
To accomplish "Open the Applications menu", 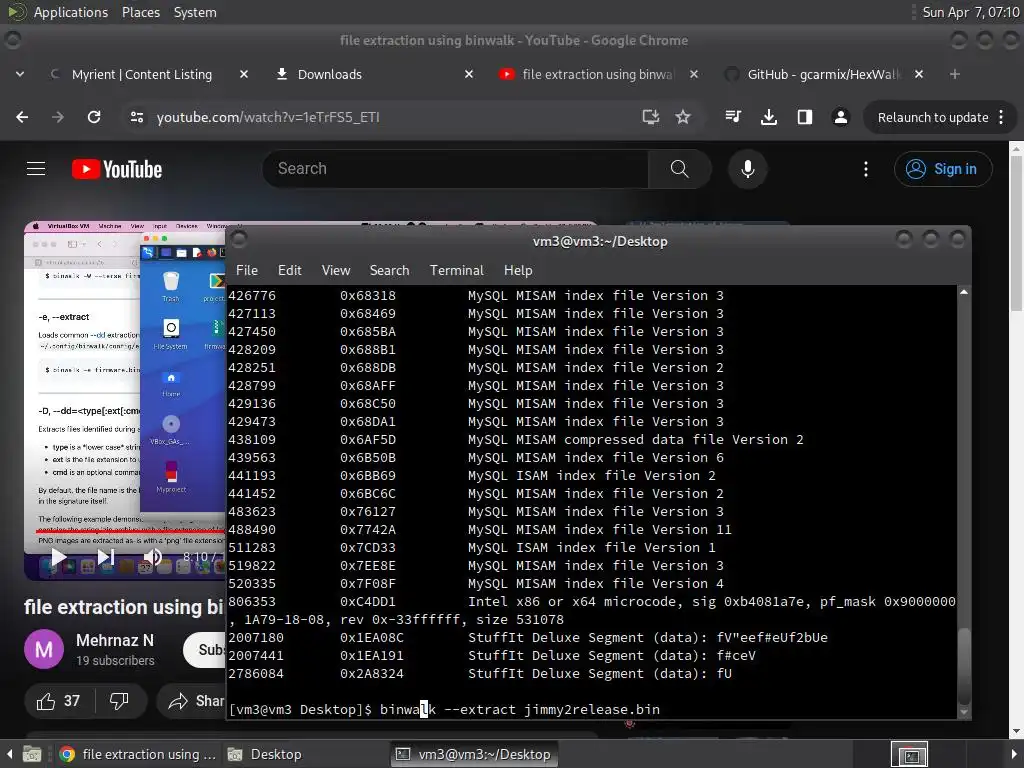I will click(x=71, y=12).
